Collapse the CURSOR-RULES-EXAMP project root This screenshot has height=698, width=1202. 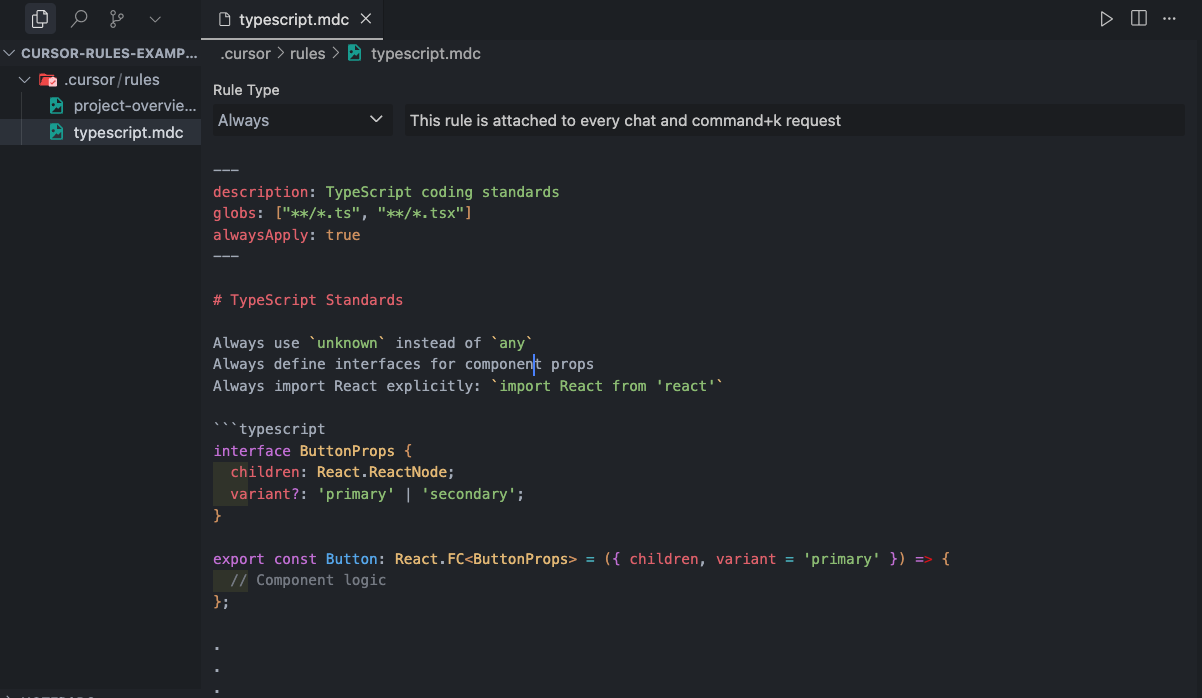[x=10, y=54]
